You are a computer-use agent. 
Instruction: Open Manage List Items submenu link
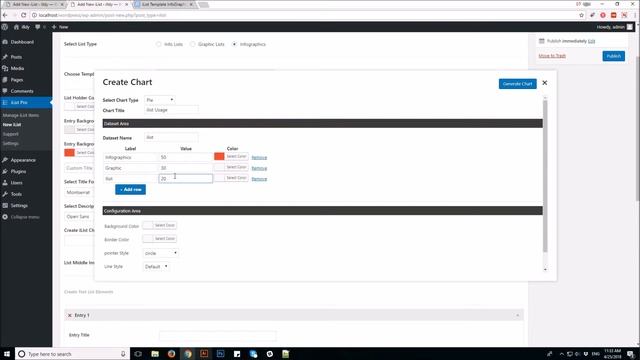click(21, 116)
